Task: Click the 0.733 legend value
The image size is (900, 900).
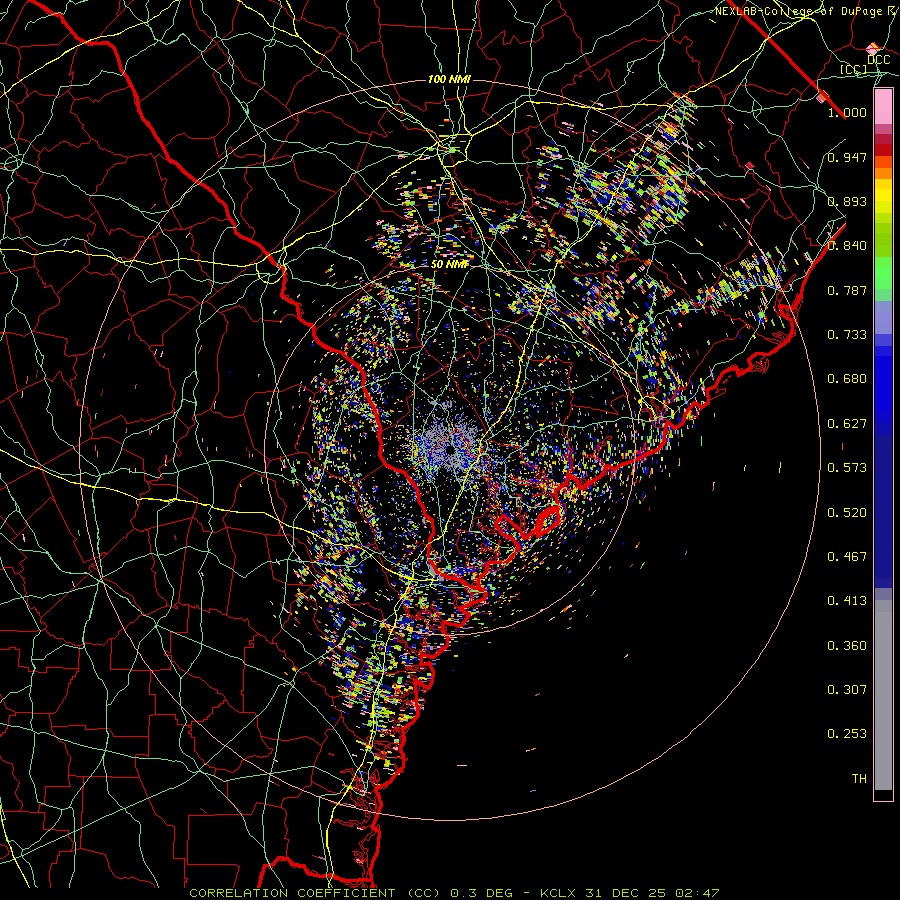Action: pyautogui.click(x=847, y=335)
